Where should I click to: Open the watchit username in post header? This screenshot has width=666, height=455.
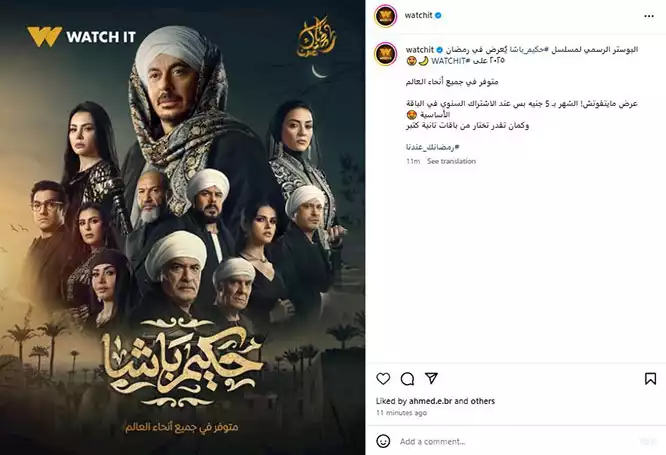click(418, 15)
